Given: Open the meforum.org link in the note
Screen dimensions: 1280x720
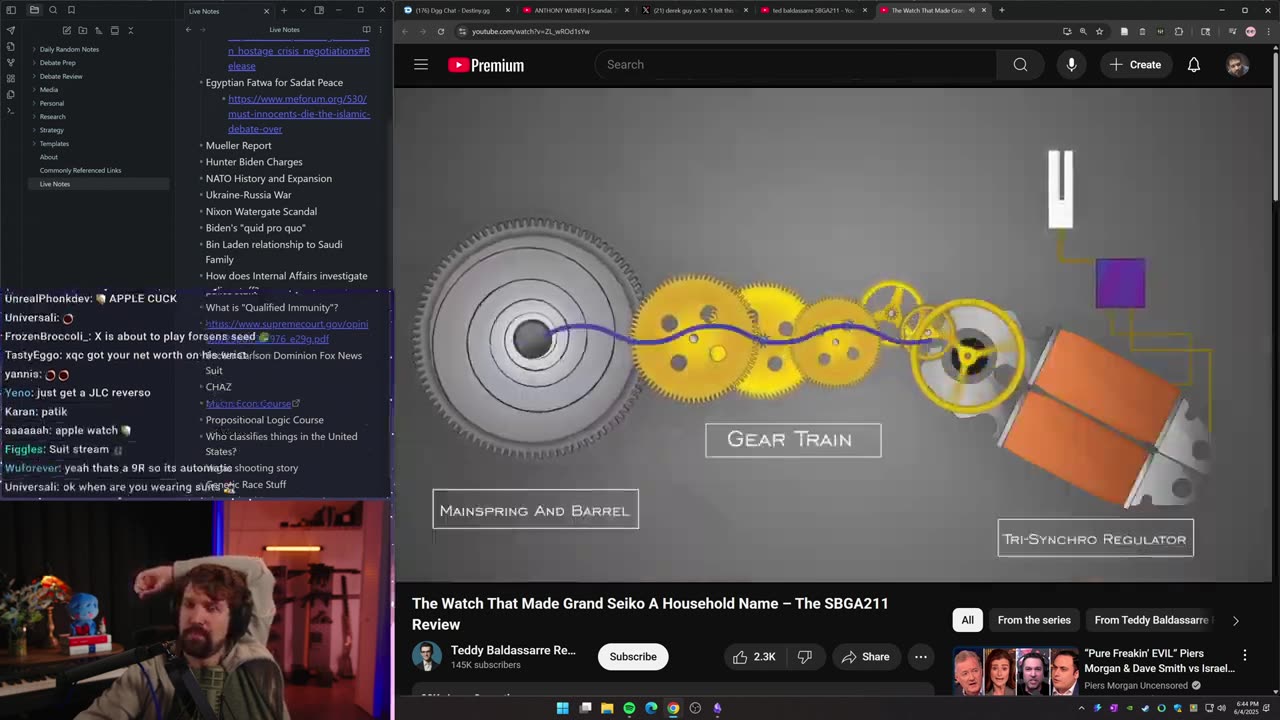Looking at the screenshot, I should pyautogui.click(x=299, y=114).
